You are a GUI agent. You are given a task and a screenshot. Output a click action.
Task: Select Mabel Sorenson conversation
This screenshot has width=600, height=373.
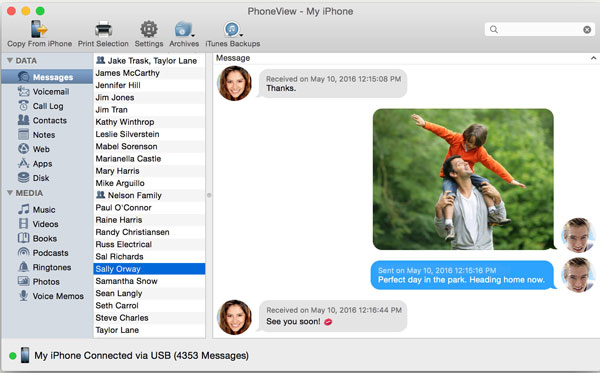coord(149,146)
